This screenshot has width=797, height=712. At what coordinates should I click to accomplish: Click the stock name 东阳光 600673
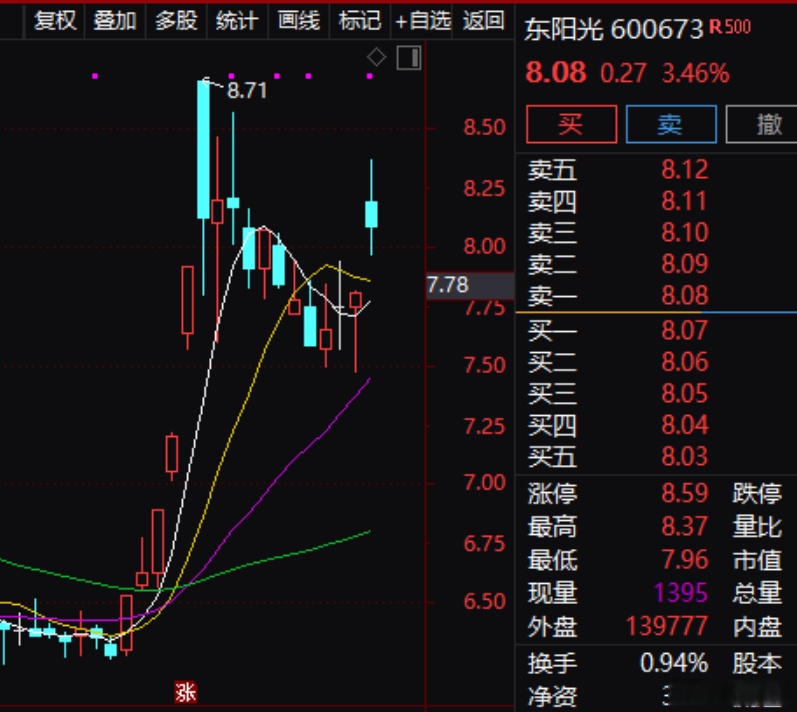(x=614, y=29)
